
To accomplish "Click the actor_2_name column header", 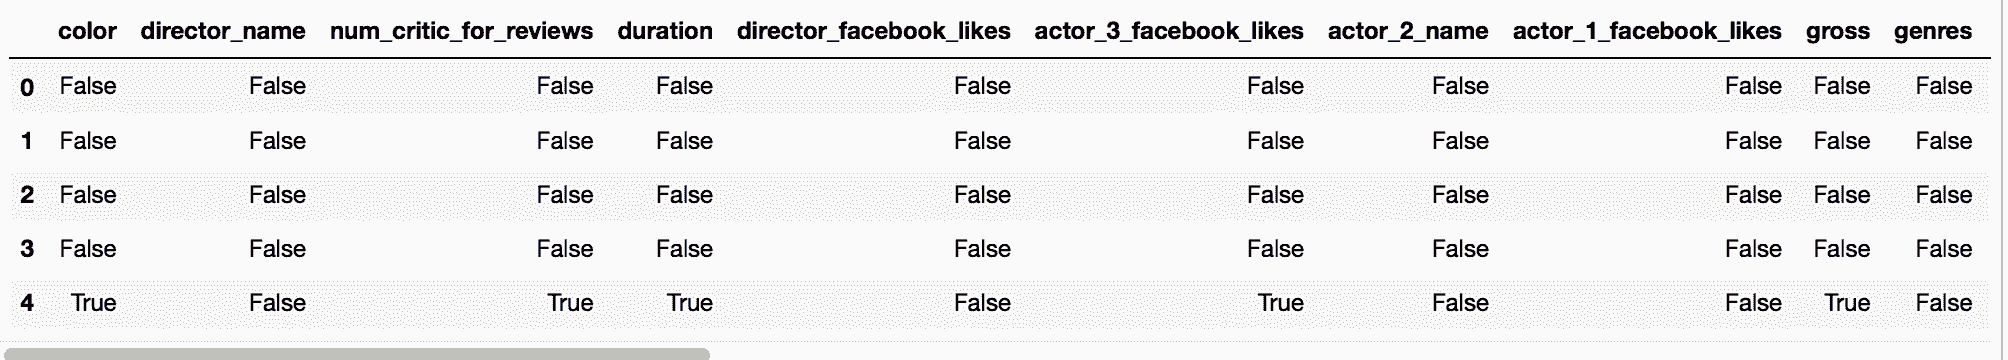I will click(x=1408, y=31).
